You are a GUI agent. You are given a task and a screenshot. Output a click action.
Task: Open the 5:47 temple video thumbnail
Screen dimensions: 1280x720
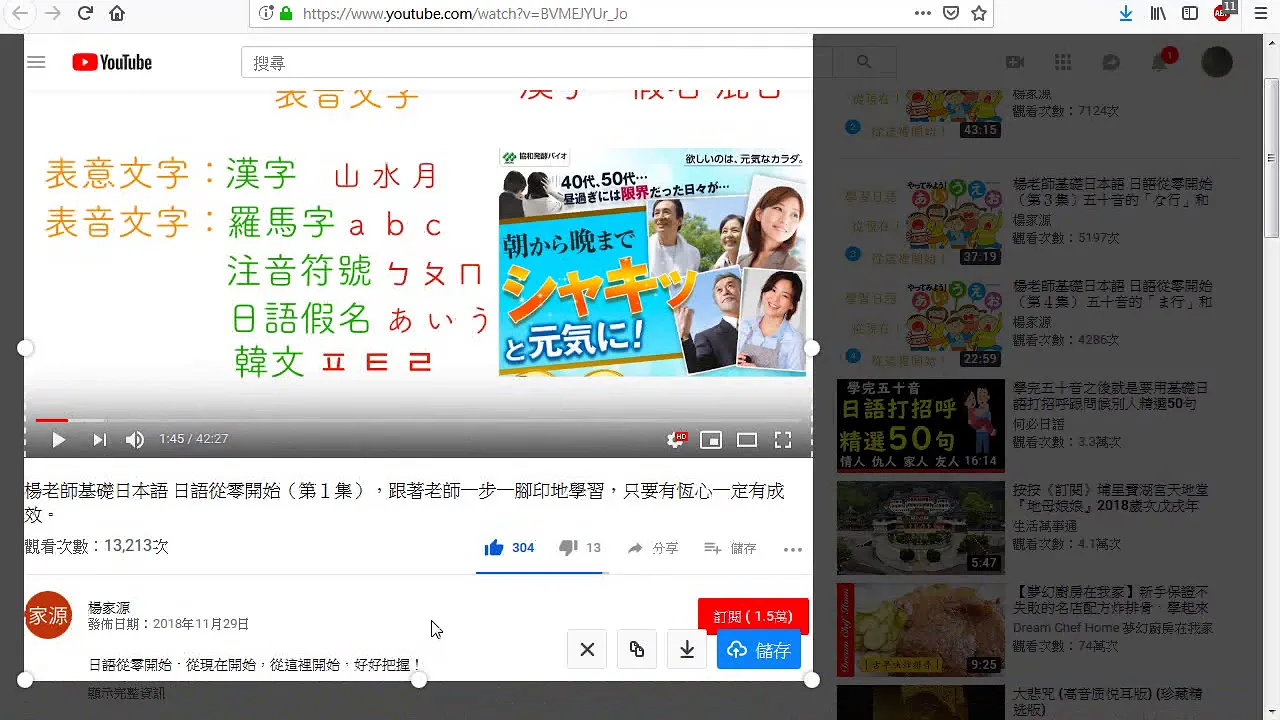[921, 527]
